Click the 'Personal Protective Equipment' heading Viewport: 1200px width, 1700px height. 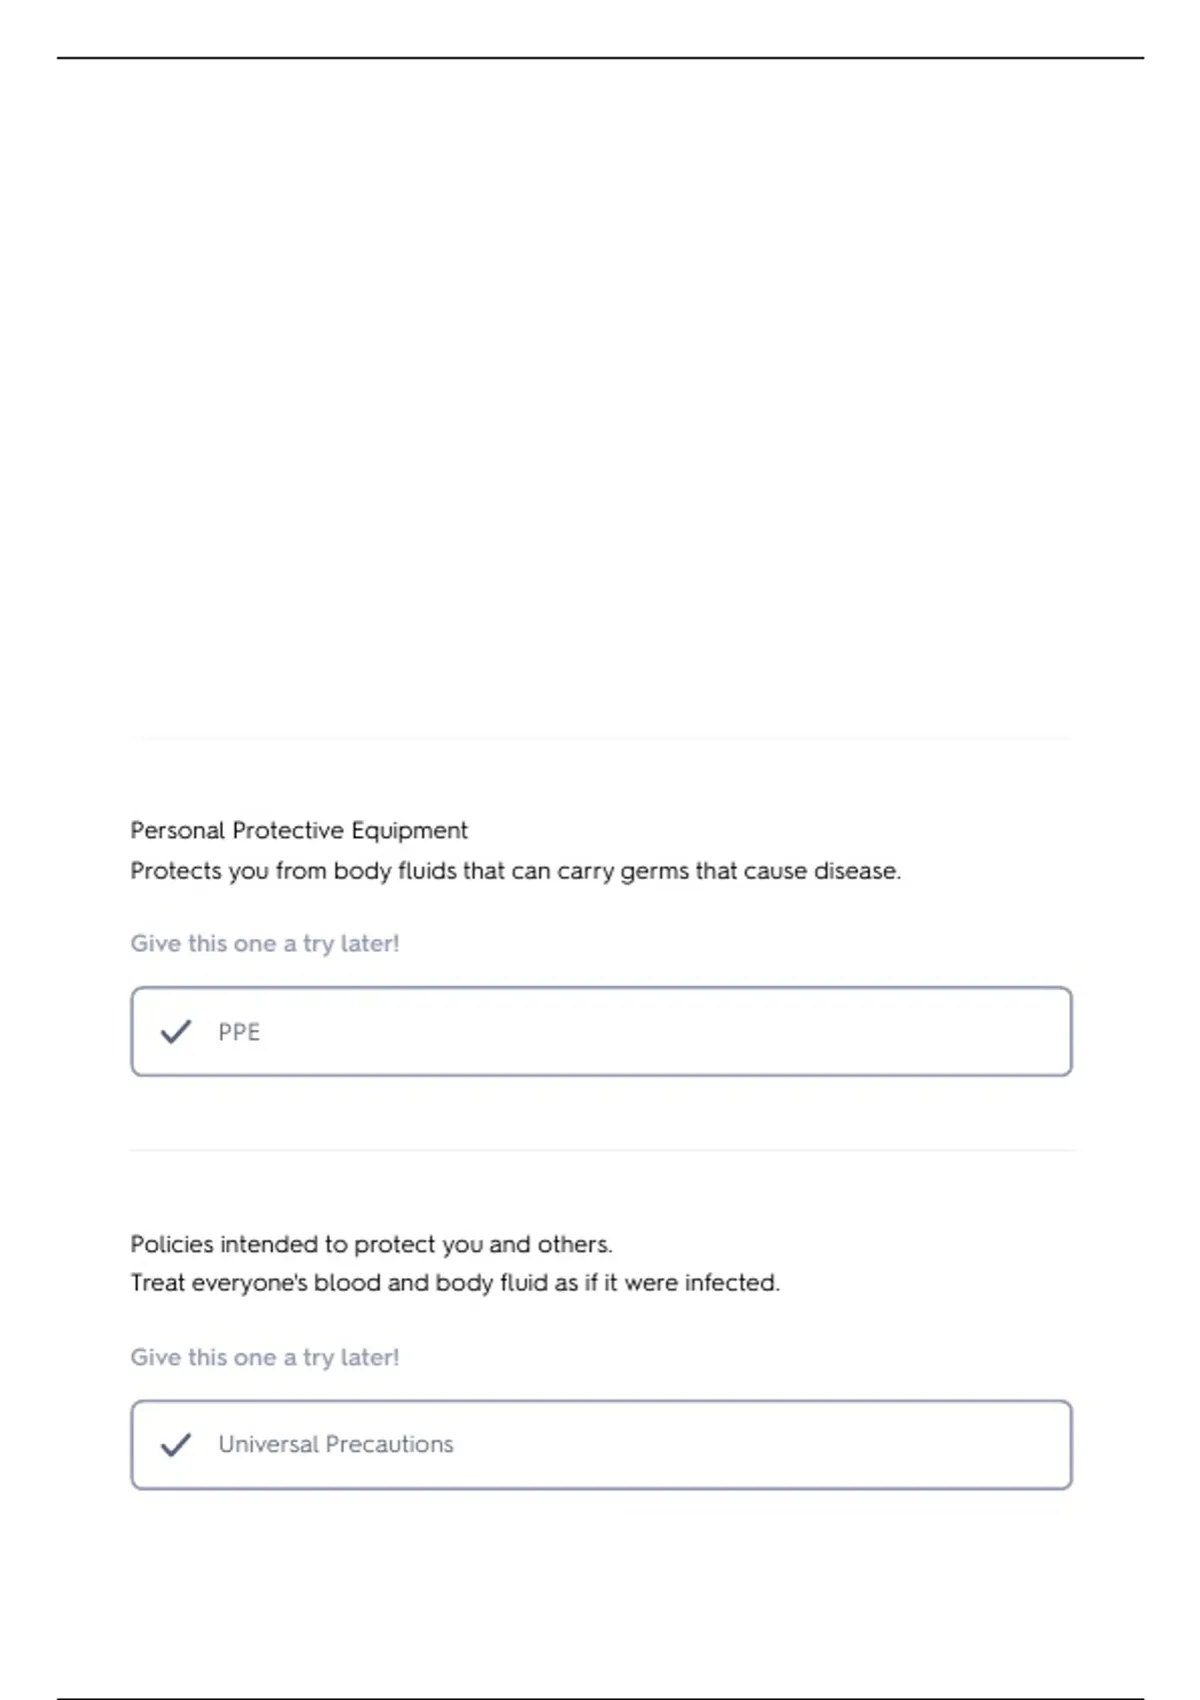tap(299, 831)
